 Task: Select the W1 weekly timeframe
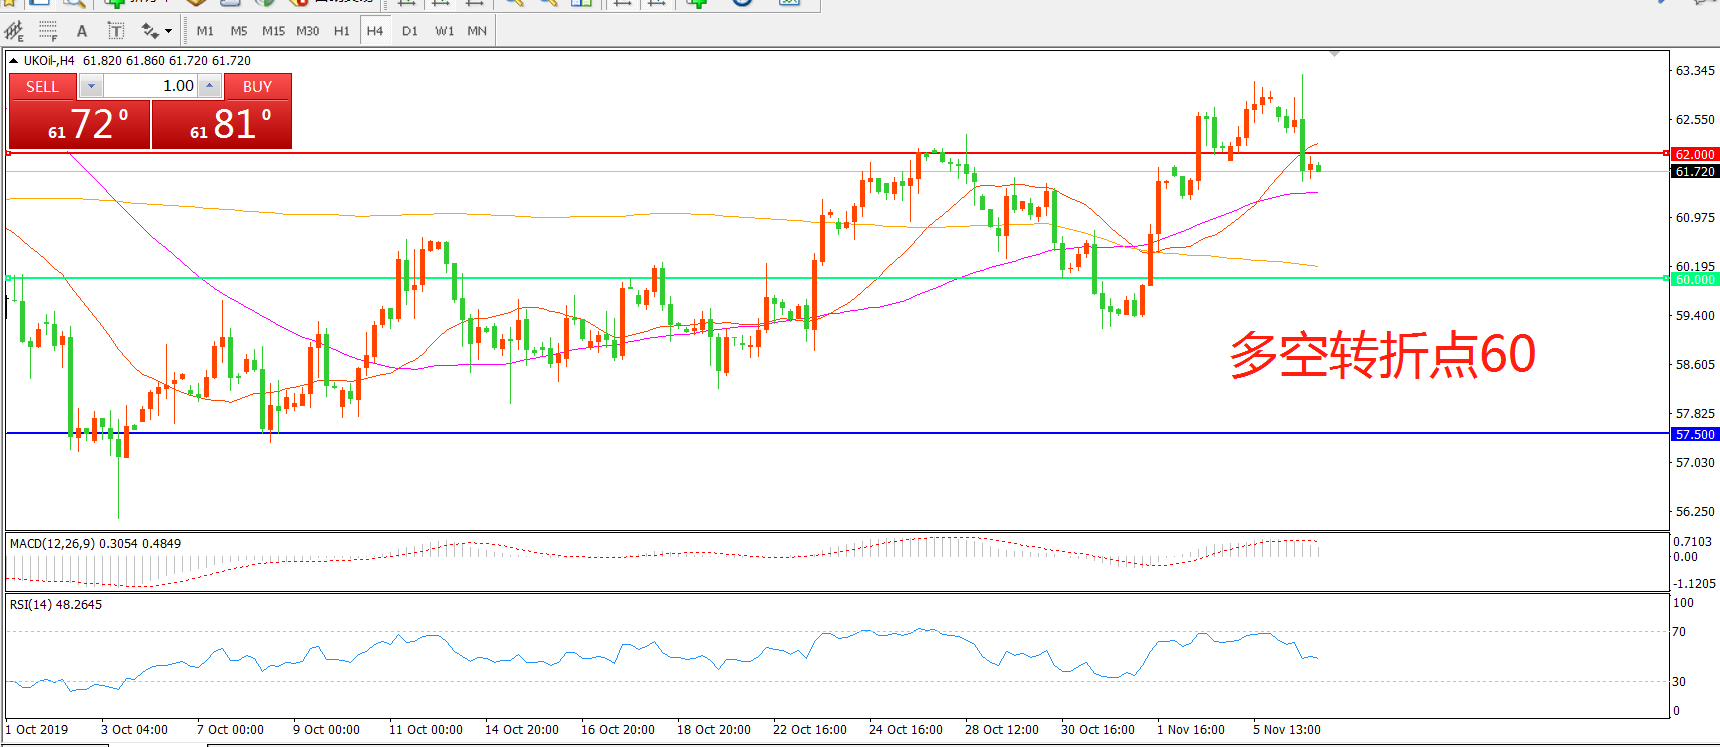pyautogui.click(x=444, y=31)
